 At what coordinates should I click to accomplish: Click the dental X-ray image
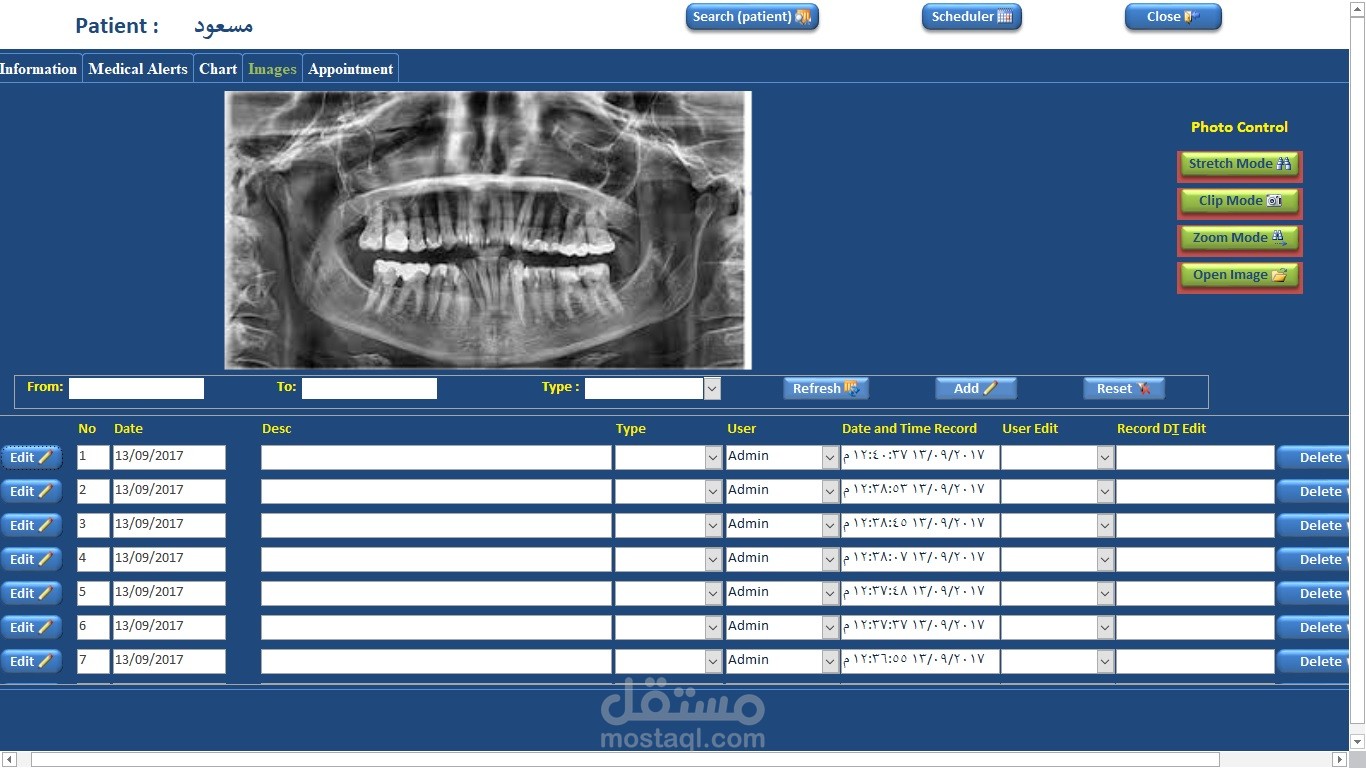(x=488, y=230)
